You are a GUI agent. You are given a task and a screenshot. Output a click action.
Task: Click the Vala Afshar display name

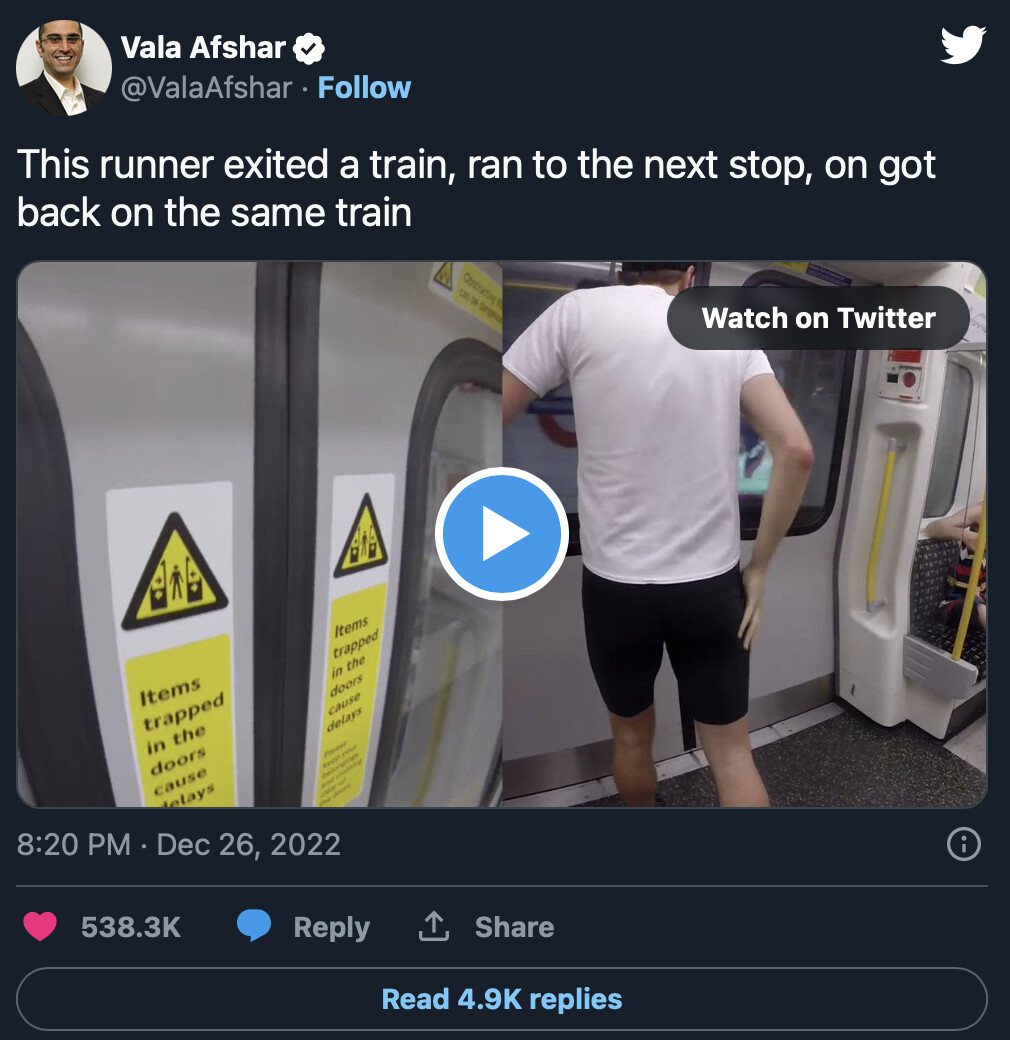[203, 48]
